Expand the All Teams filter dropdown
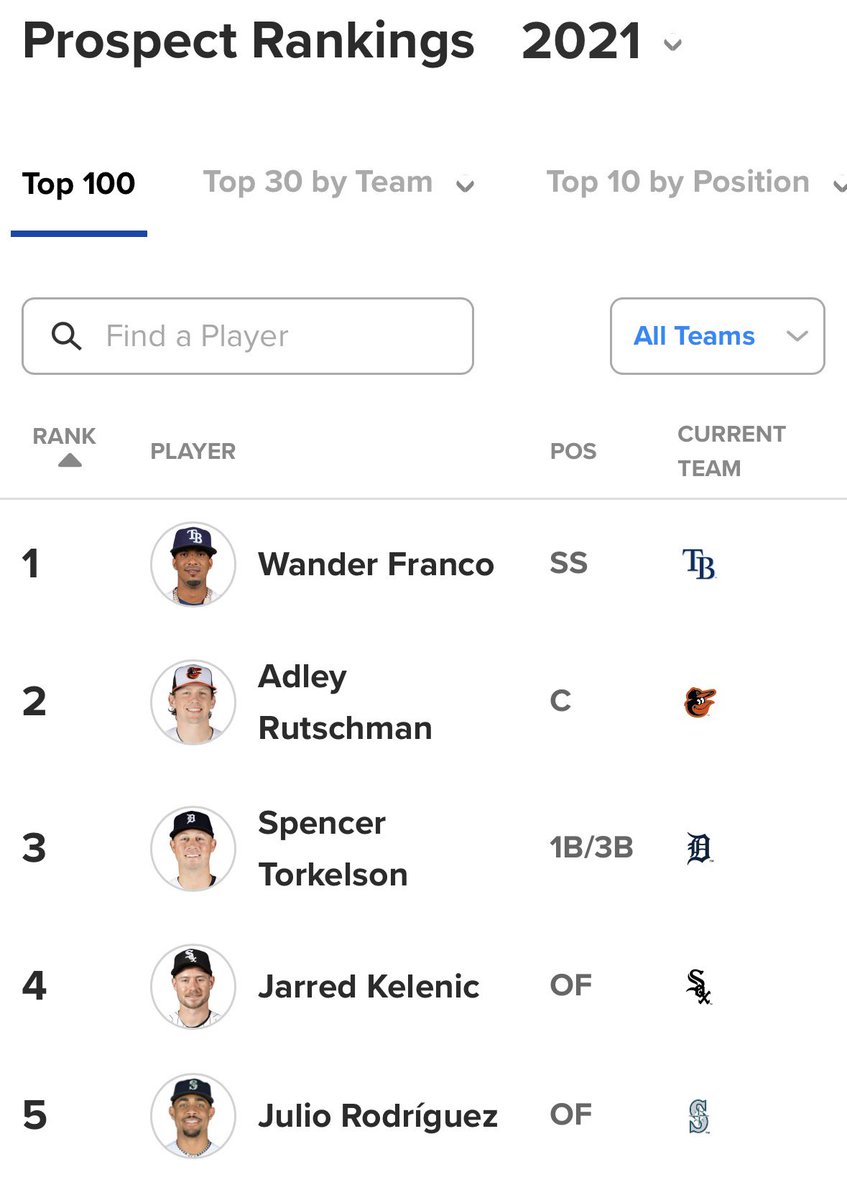847x1200 pixels. click(717, 336)
